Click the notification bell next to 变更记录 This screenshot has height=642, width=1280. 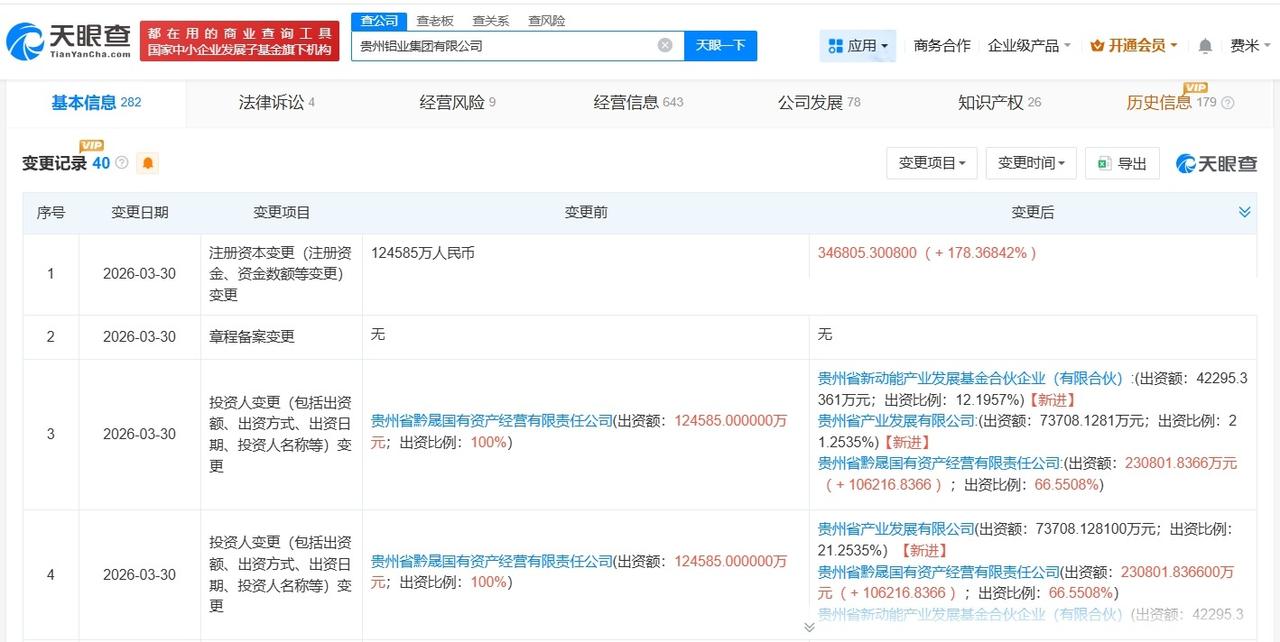[x=148, y=163]
